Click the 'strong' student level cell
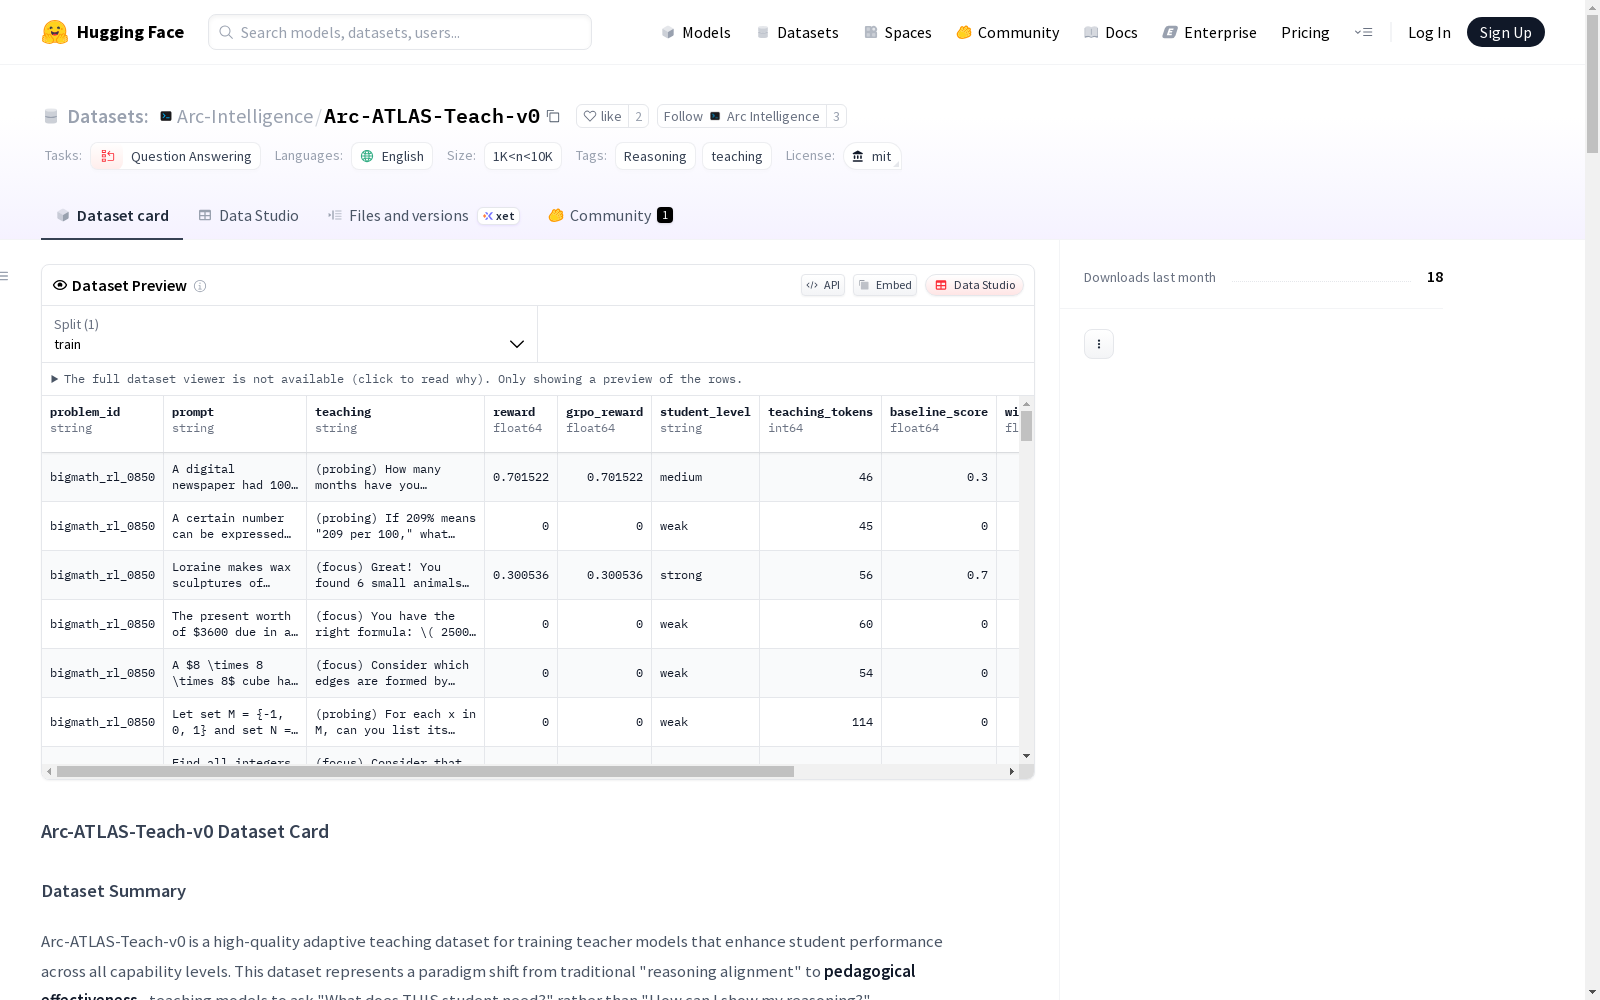This screenshot has height=1000, width=1600. [x=705, y=575]
